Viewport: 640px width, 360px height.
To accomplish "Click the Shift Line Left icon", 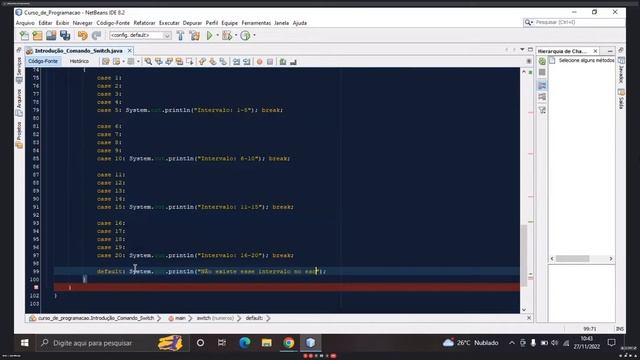I will [x=236, y=62].
